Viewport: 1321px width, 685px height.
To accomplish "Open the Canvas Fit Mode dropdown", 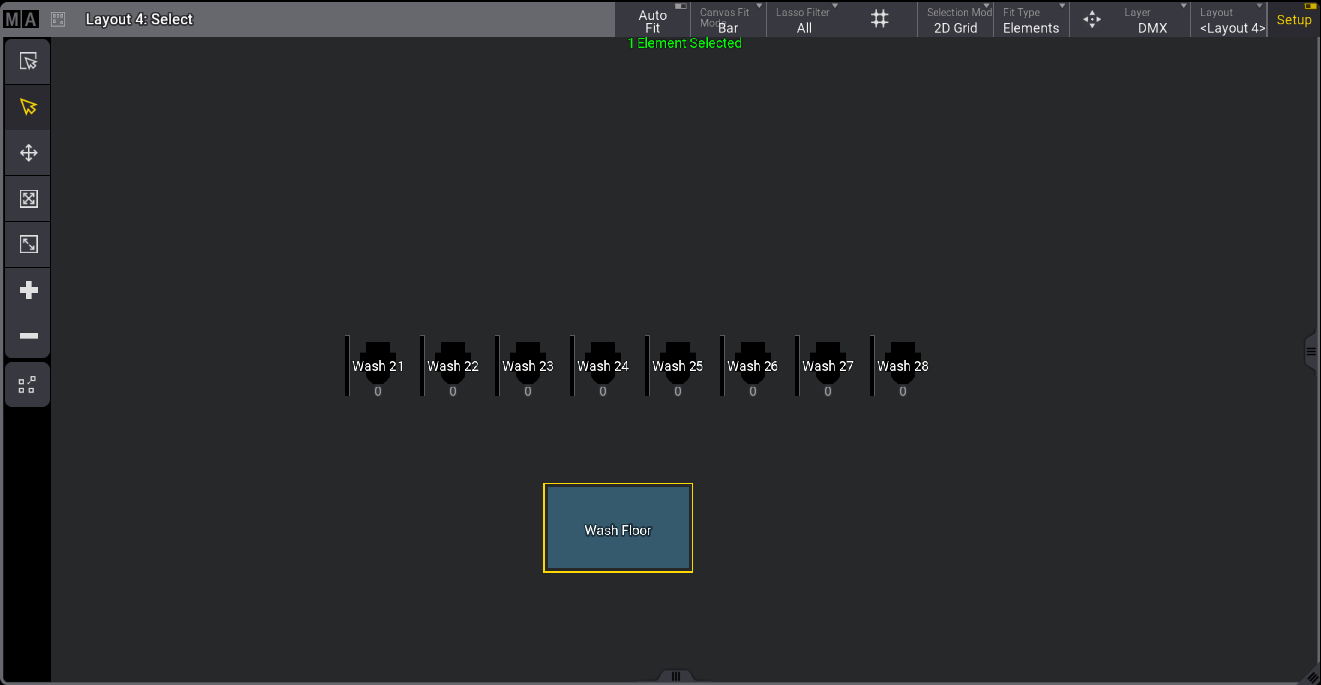I will pos(728,21).
